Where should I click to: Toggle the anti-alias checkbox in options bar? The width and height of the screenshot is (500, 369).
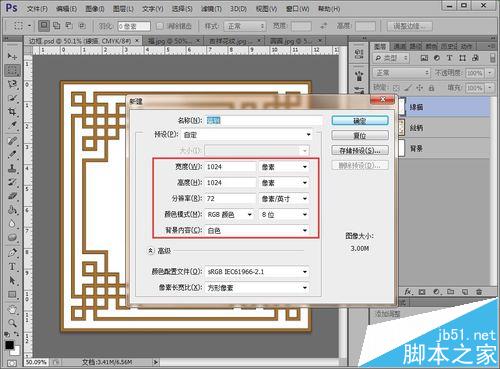[160, 26]
